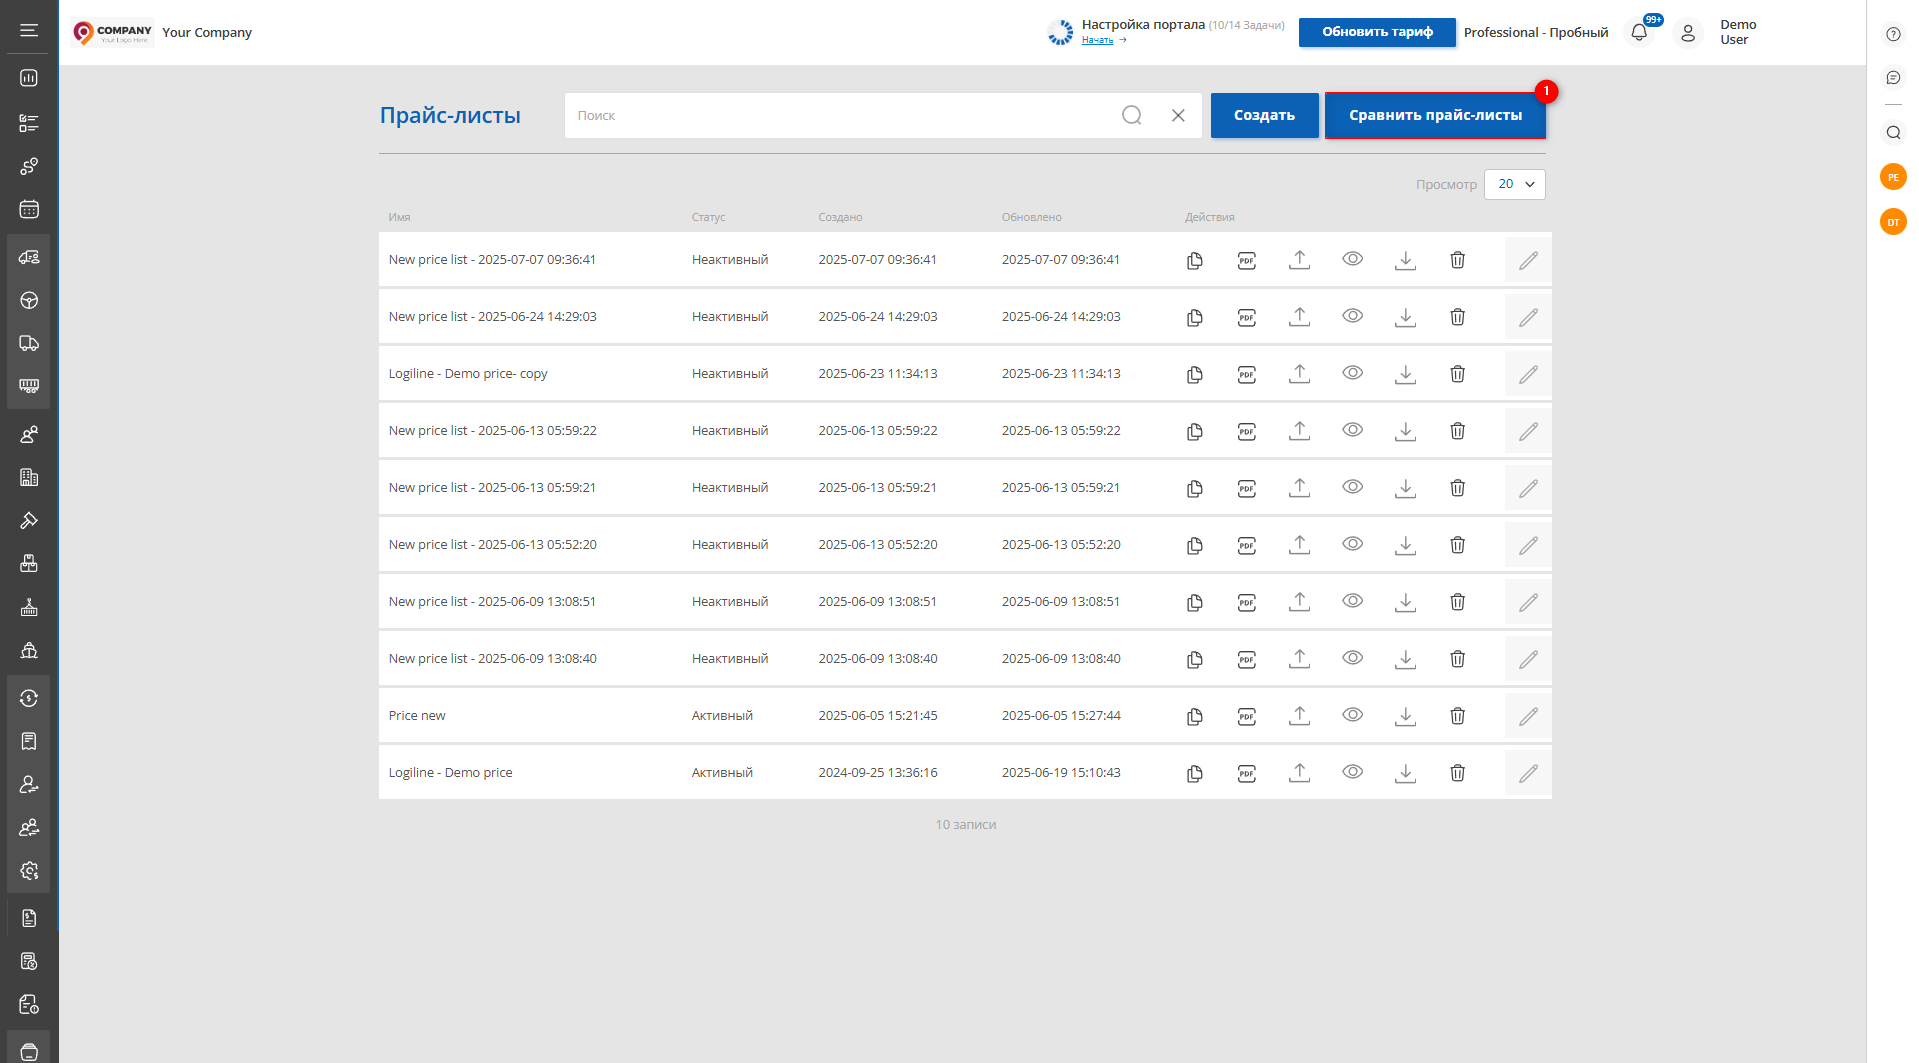Follow the Начать link

click(x=1097, y=40)
